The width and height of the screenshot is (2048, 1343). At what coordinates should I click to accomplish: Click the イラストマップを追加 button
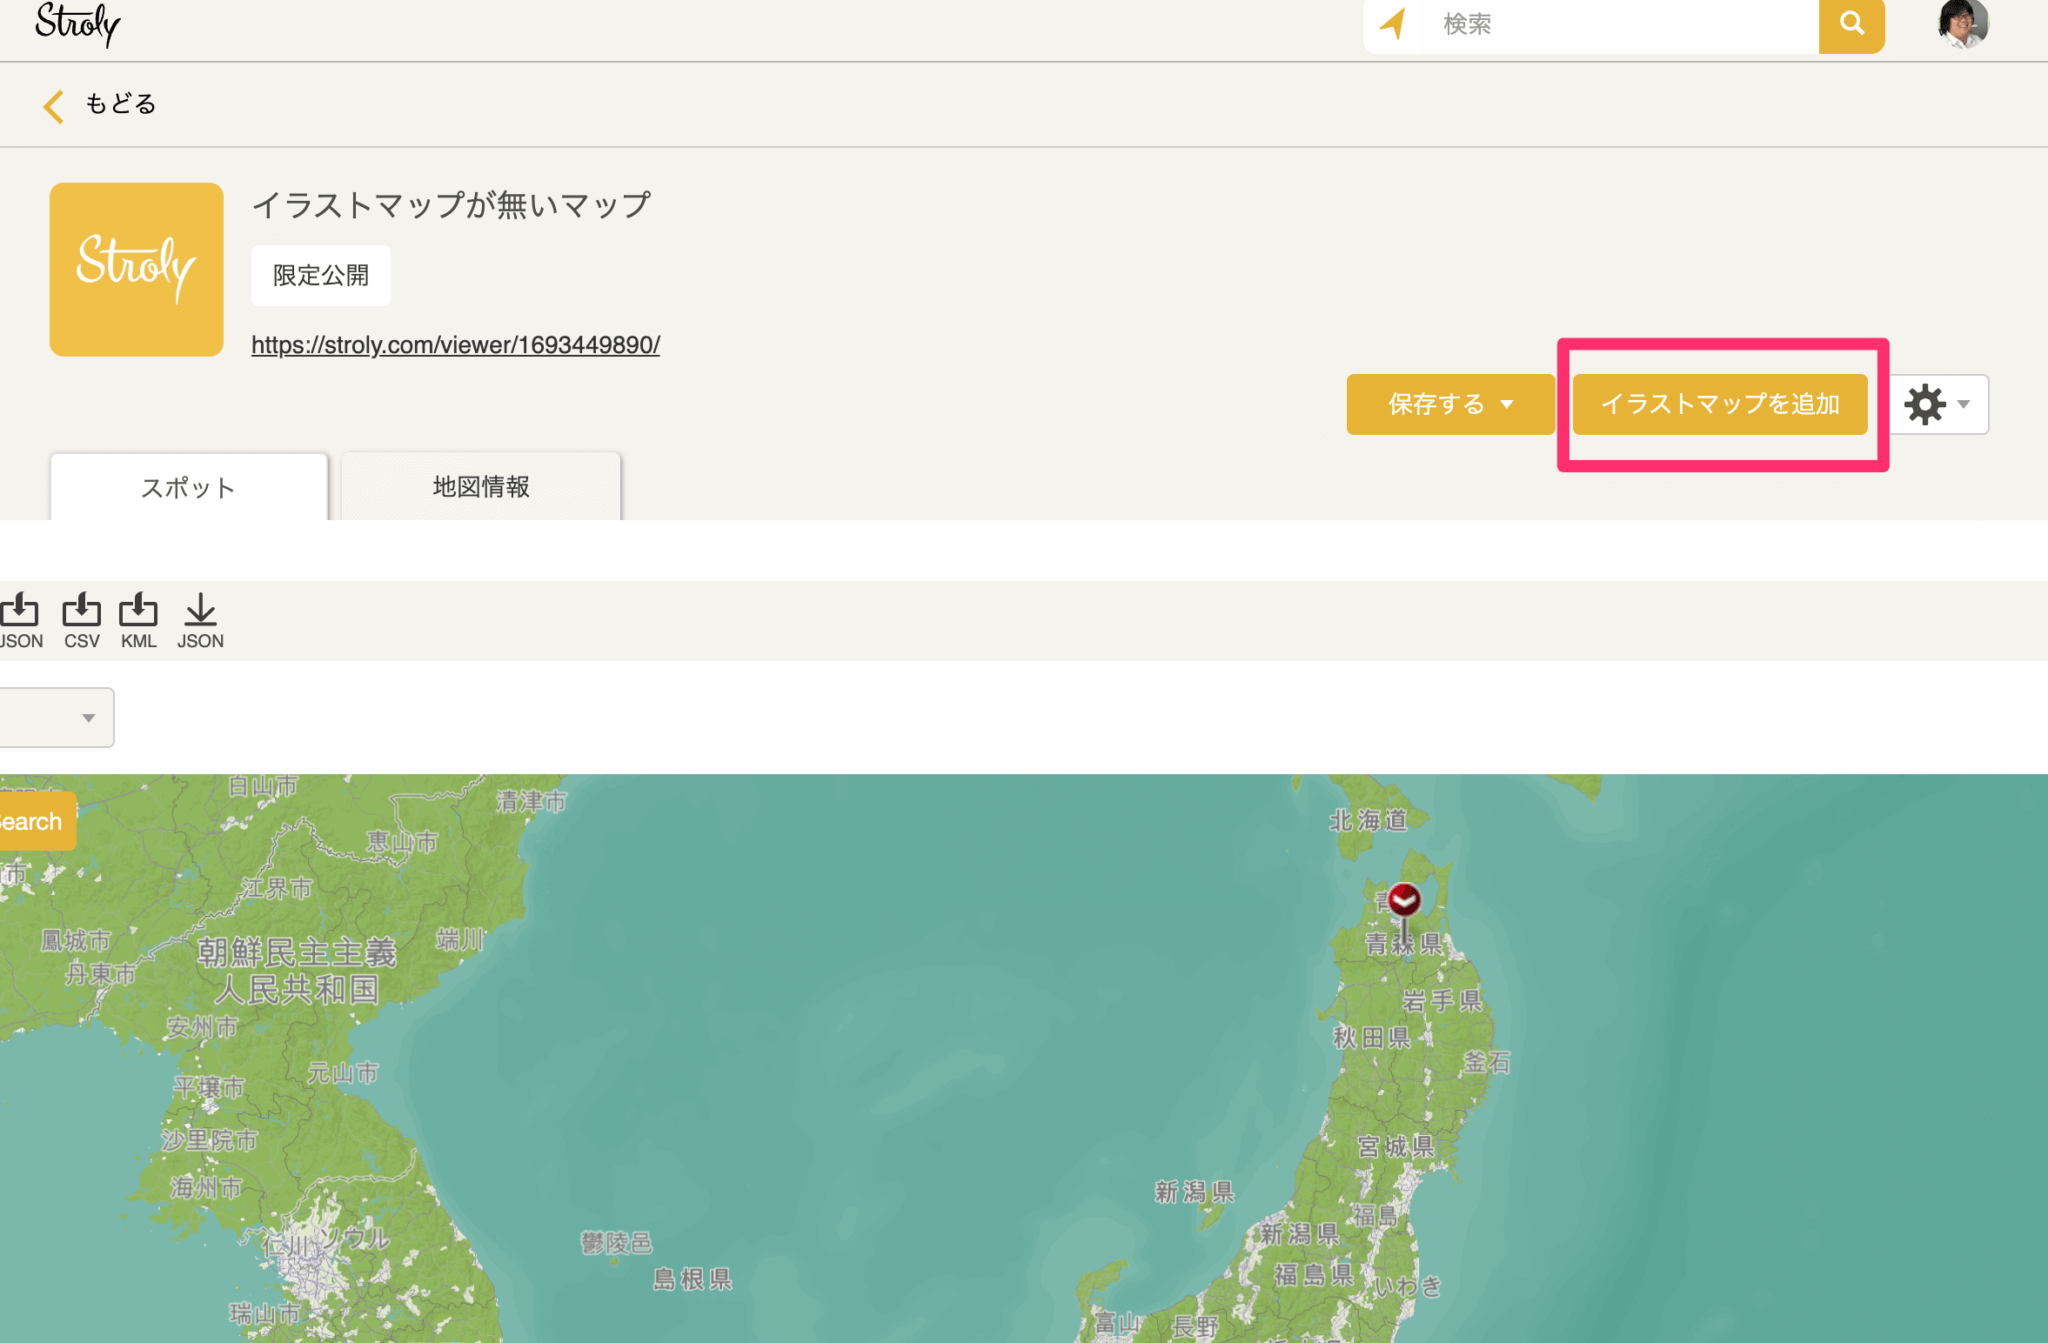[x=1721, y=404]
